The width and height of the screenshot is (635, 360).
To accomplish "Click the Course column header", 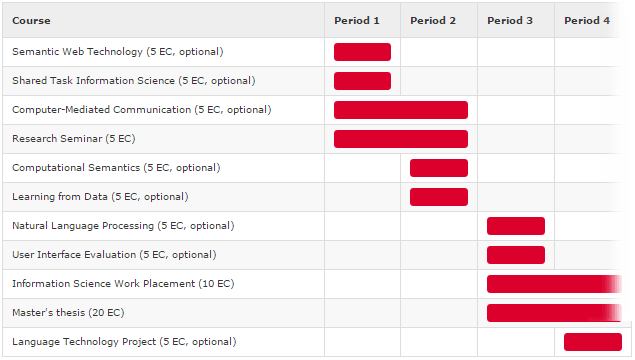I will click(31, 21).
